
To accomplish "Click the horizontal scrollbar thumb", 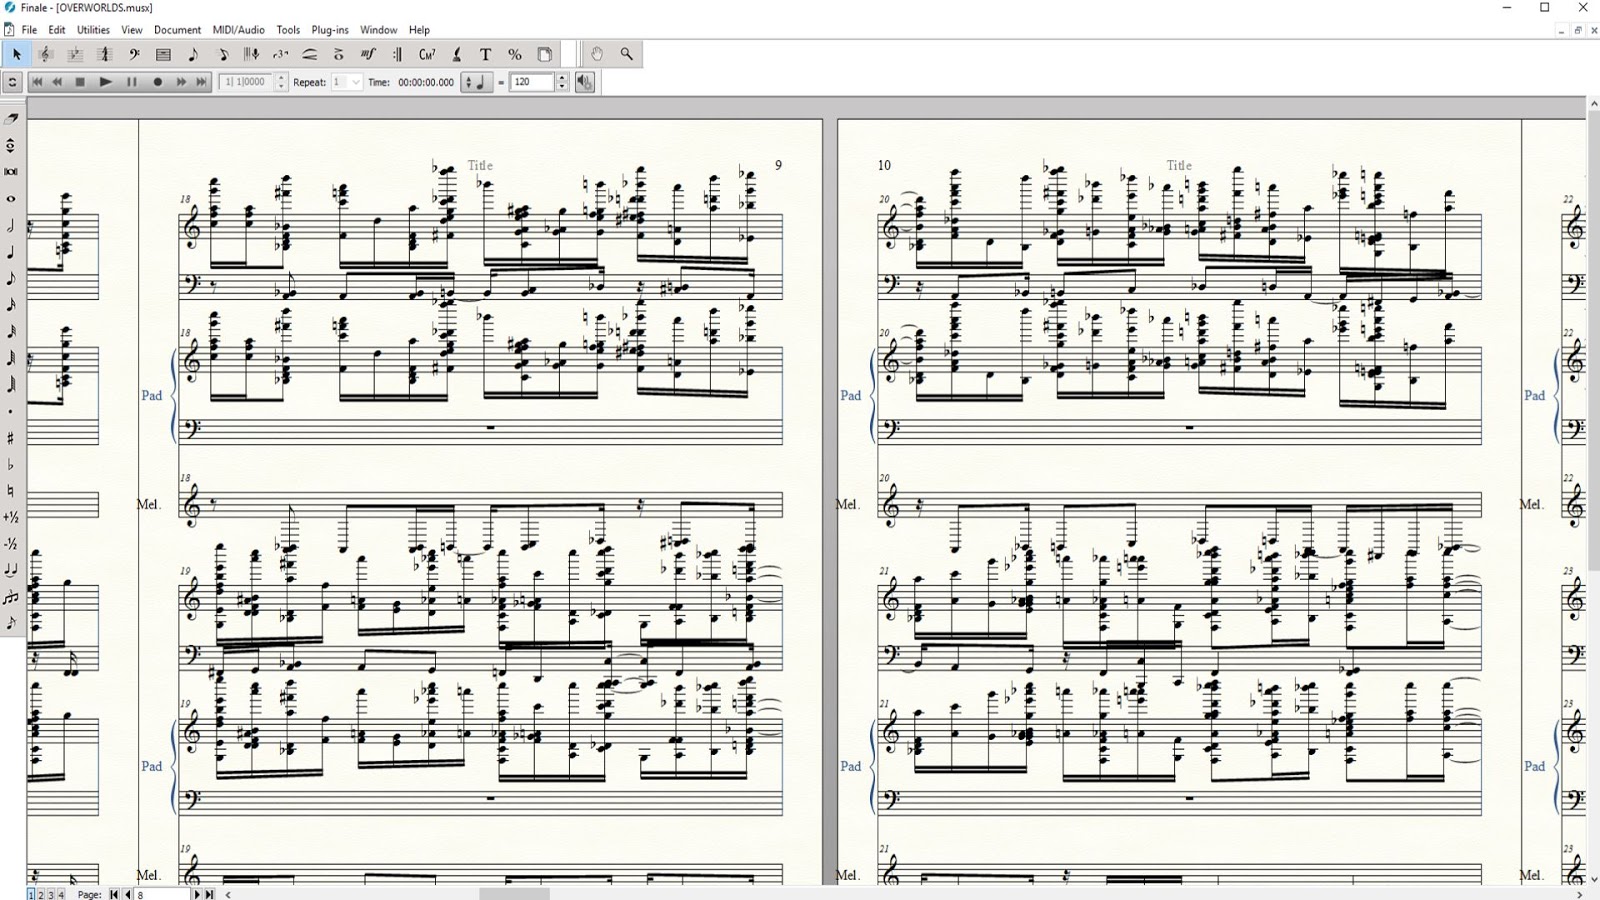I will coord(515,894).
